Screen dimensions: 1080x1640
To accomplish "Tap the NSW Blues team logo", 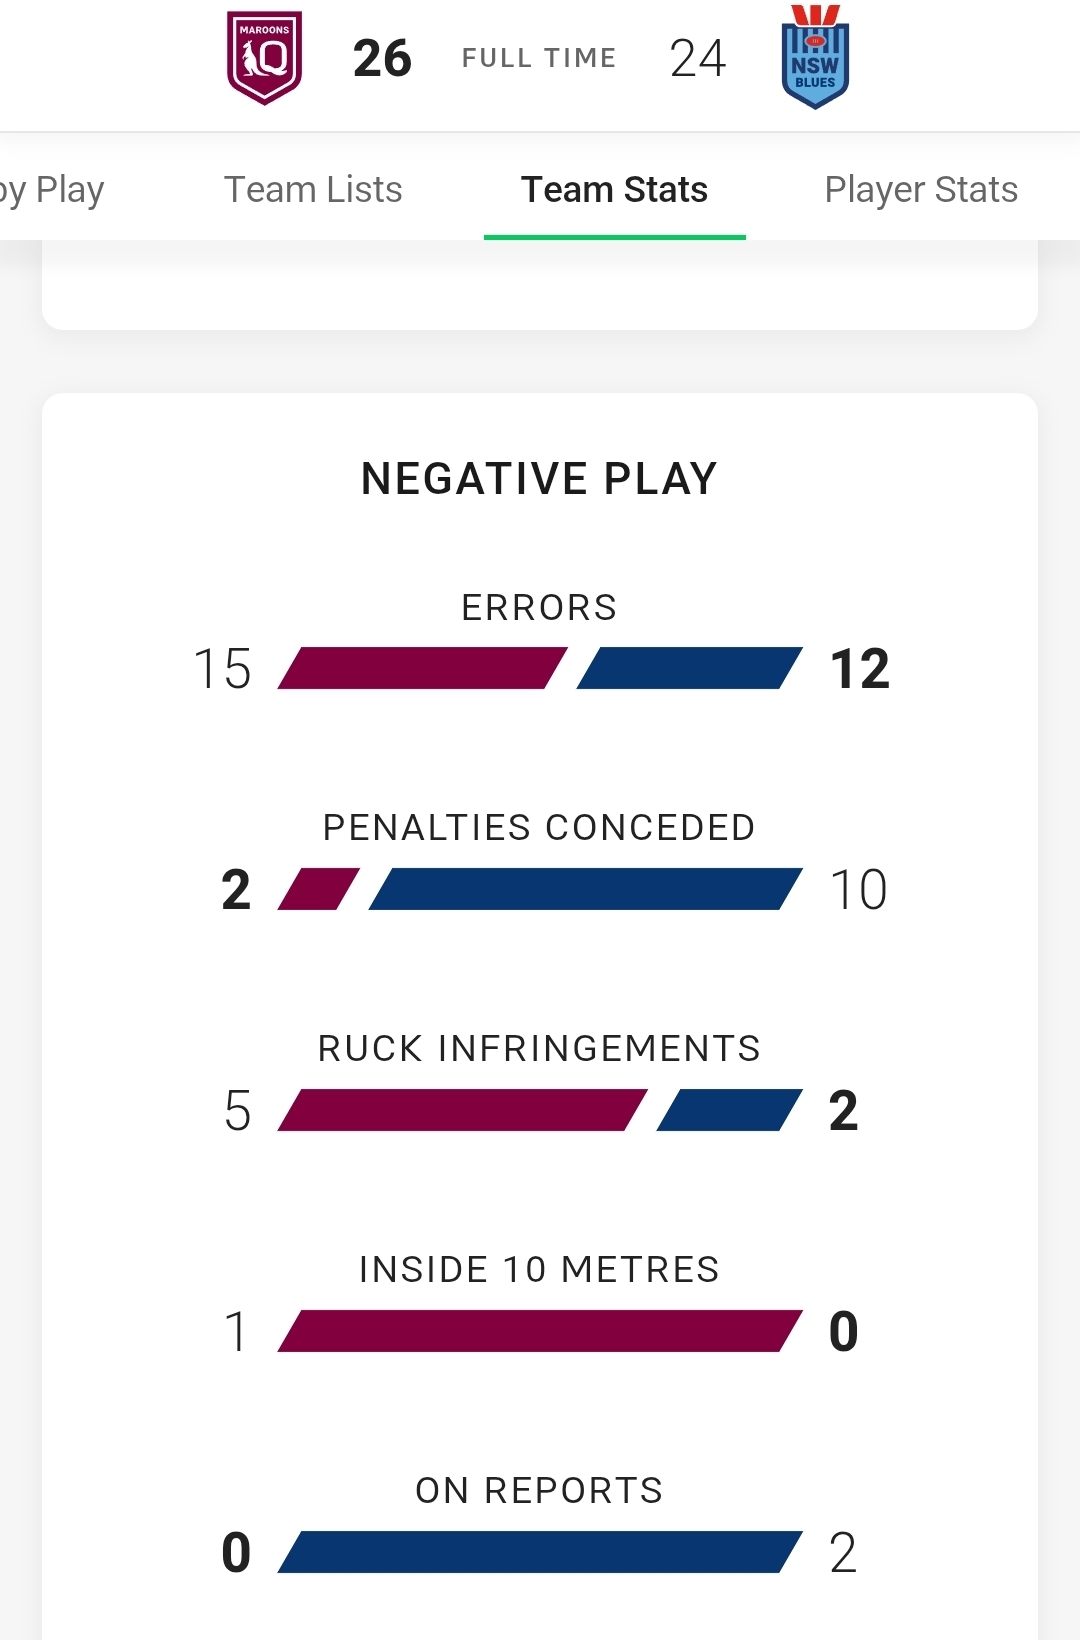I will coord(815,57).
